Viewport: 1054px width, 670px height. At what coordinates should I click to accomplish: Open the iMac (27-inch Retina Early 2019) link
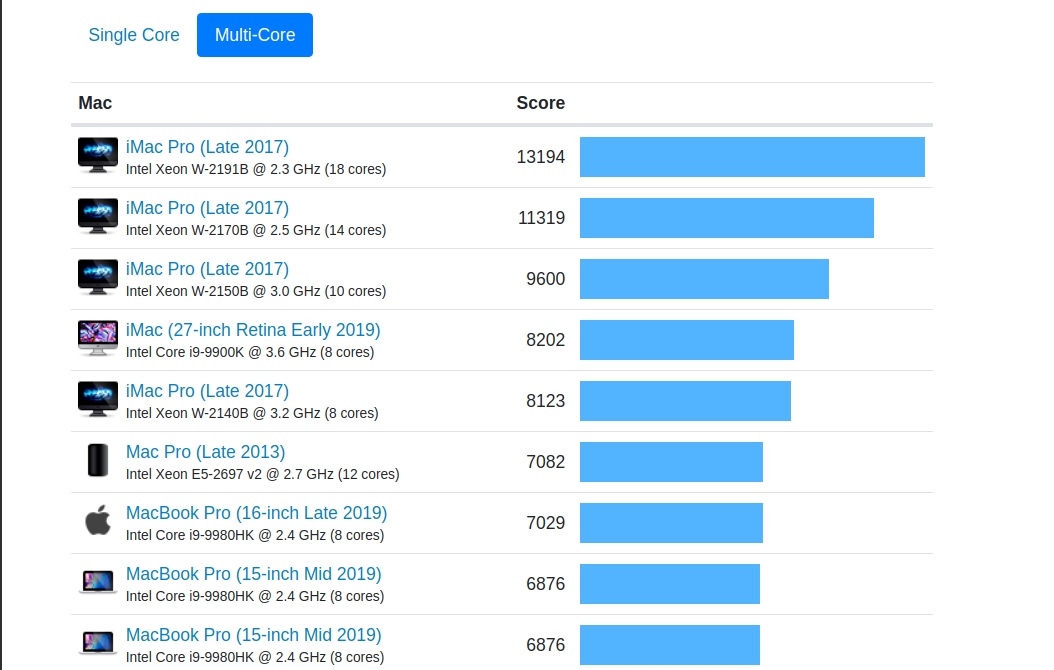pos(253,330)
